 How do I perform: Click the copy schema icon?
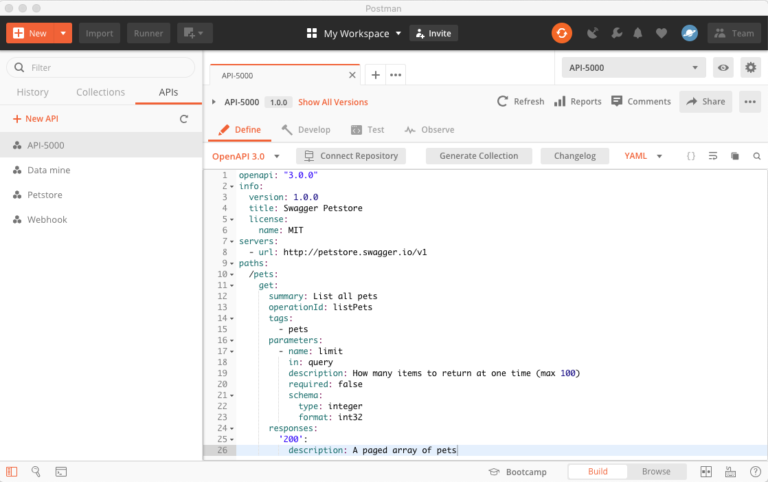(735, 156)
